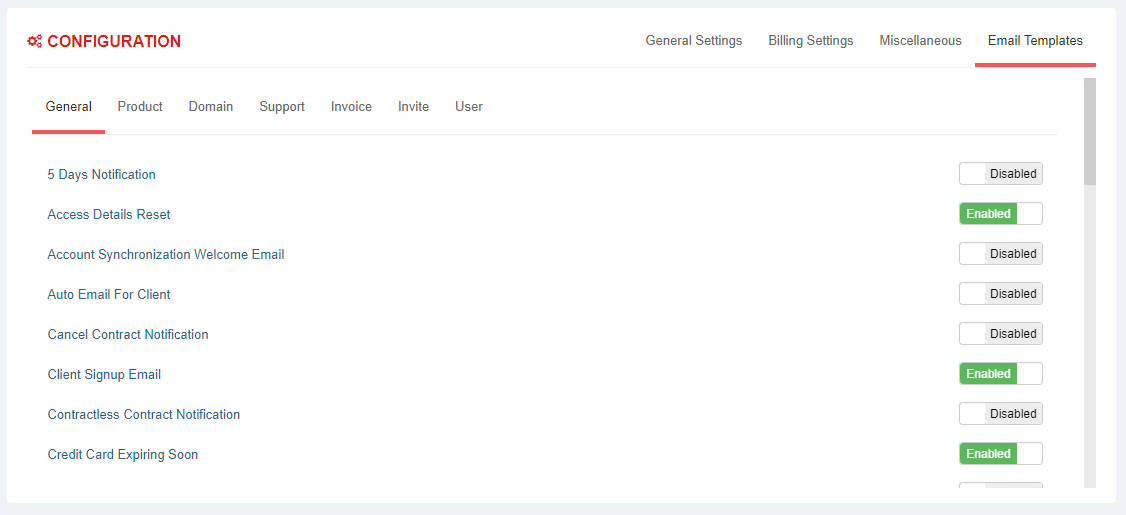Viewport: 1126px width, 515px height.
Task: Disable the Access Details Reset toggle
Action: point(1001,214)
